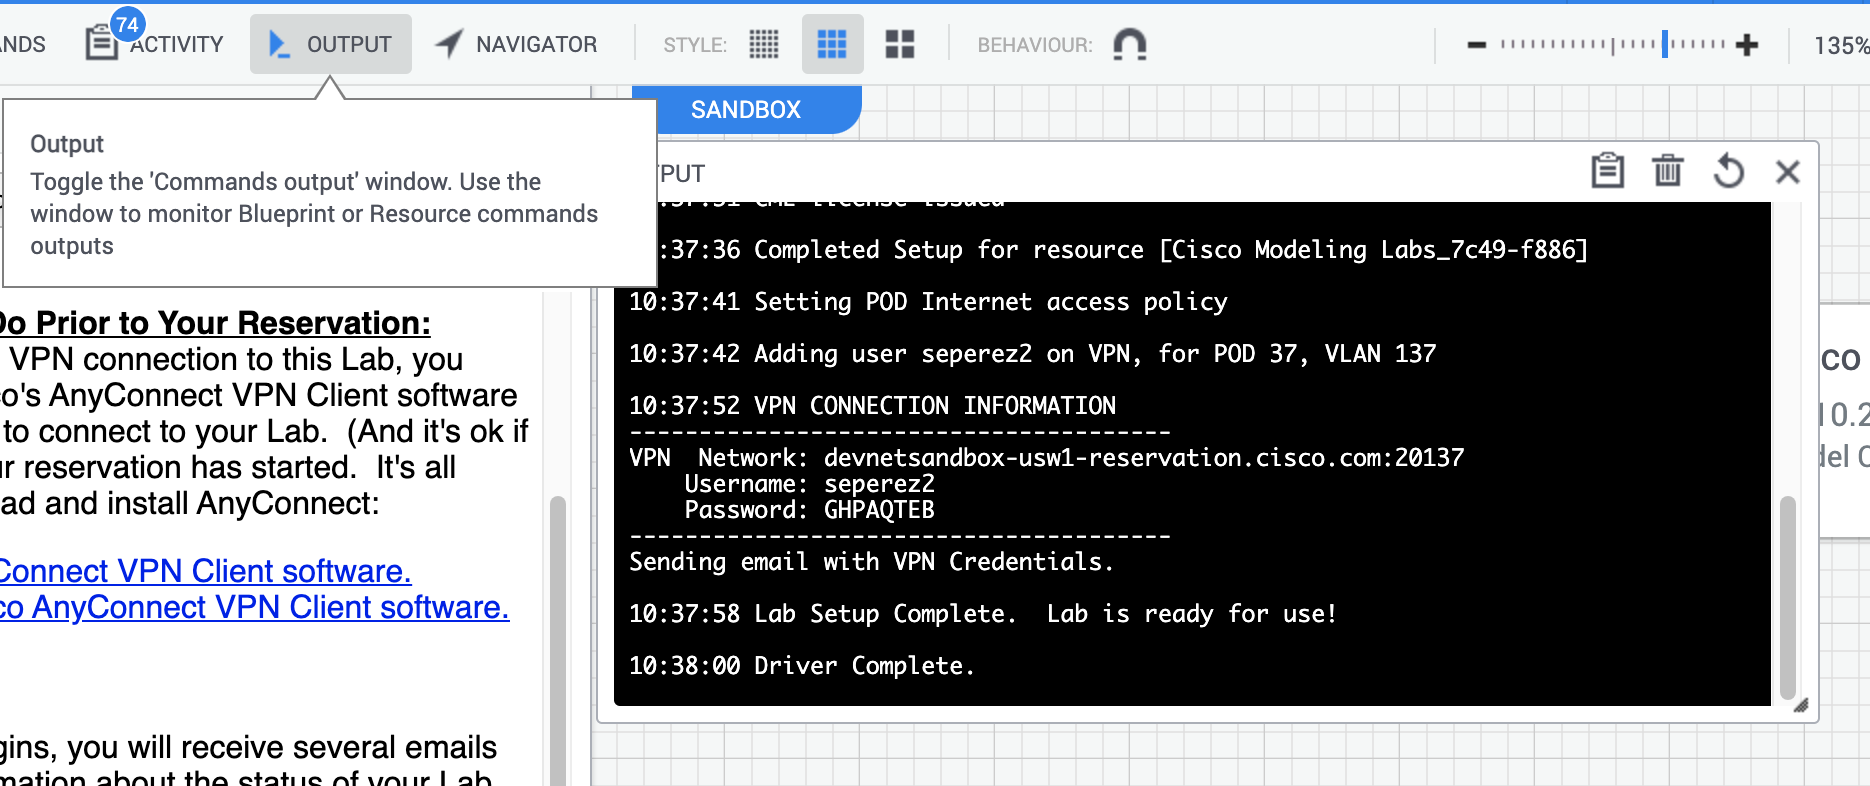Copy output to clipboard

point(1607,171)
